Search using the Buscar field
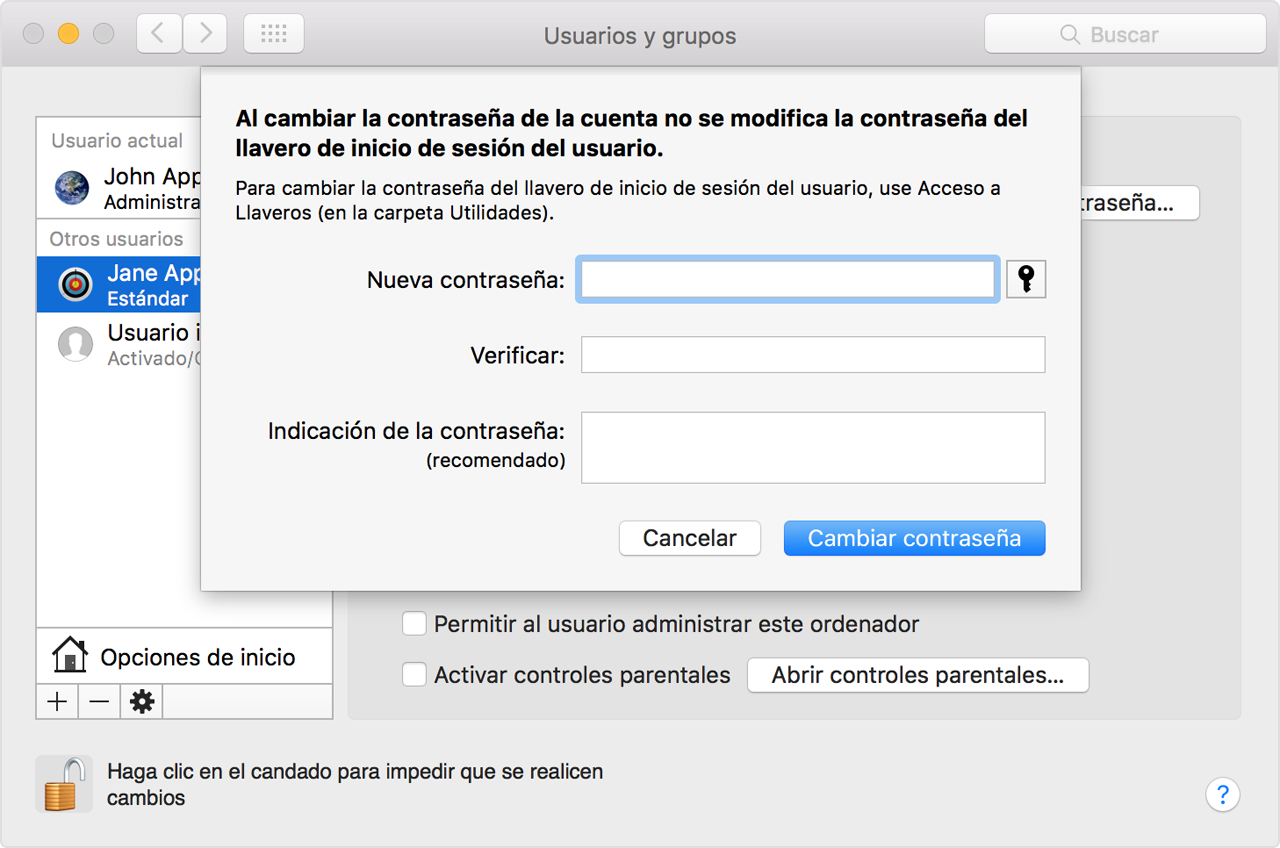The height and width of the screenshot is (848, 1280). coord(1125,34)
